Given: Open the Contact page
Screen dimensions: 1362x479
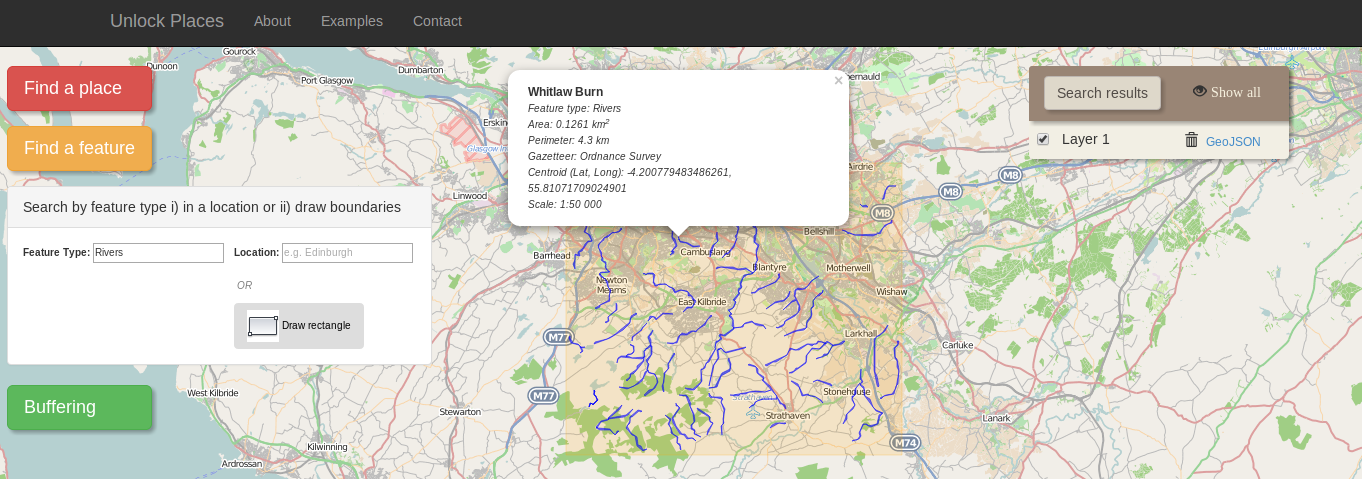Looking at the screenshot, I should point(437,21).
